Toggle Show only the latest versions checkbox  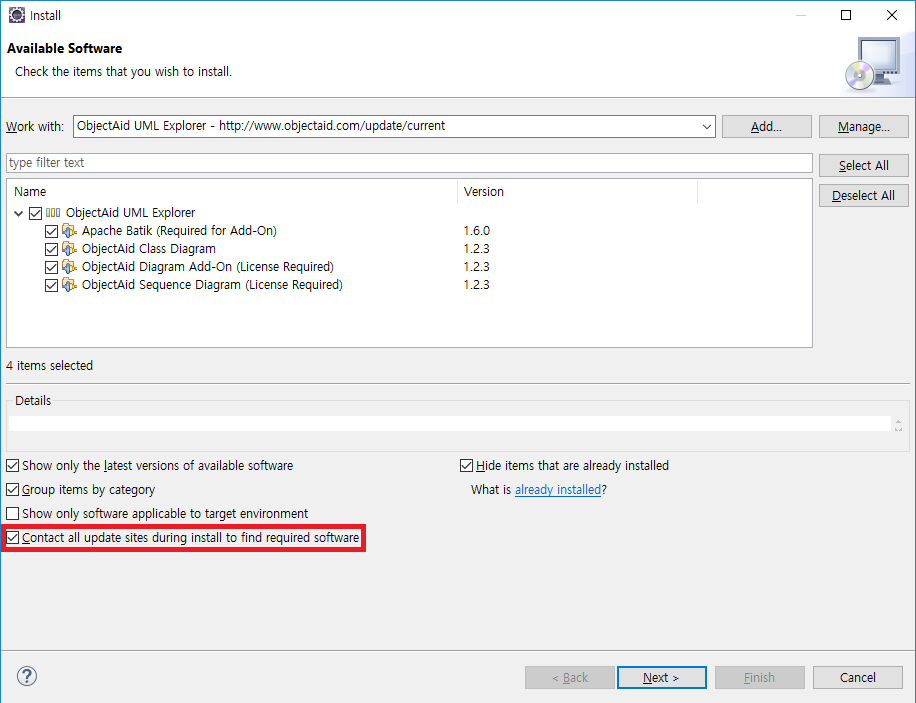(12, 466)
